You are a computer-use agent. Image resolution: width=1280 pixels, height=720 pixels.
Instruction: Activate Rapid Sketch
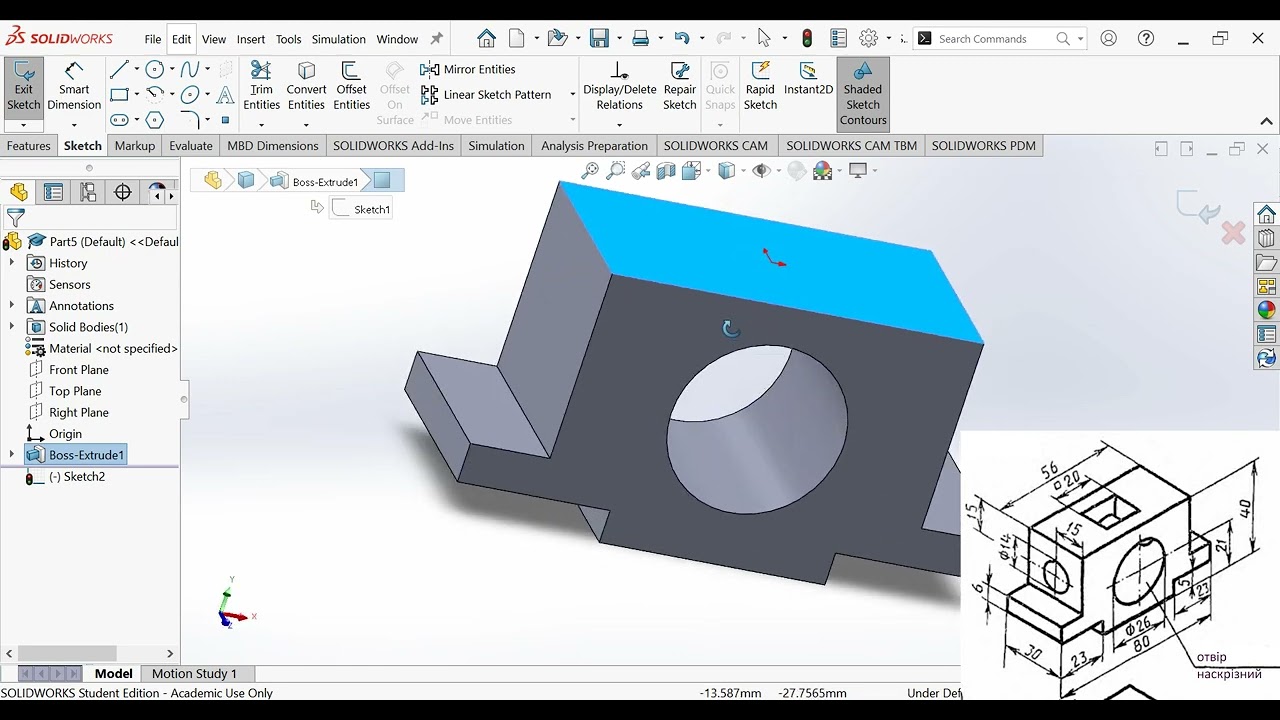tap(760, 86)
